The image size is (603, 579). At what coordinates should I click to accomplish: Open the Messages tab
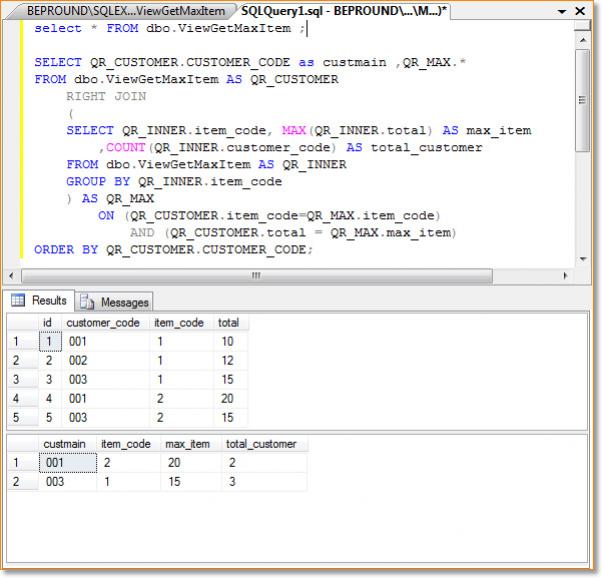tap(124, 302)
